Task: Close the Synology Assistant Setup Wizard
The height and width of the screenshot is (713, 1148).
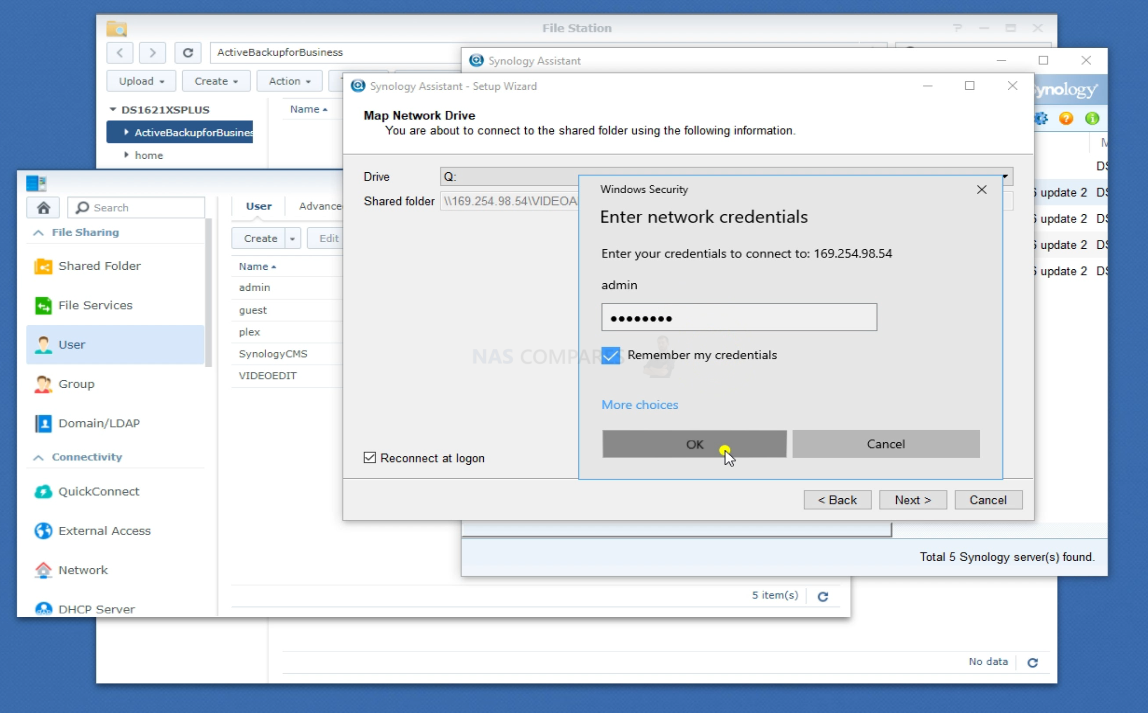Action: [1013, 86]
